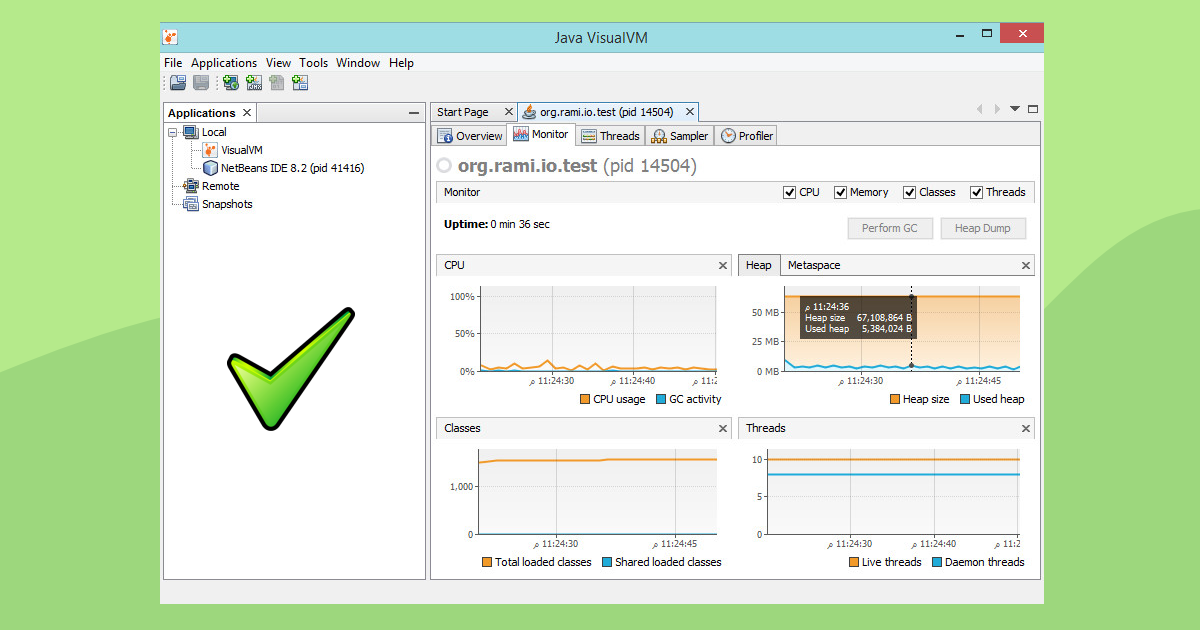Select the Remote node in the tree
Viewport: 1200px width, 630px height.
point(212,186)
